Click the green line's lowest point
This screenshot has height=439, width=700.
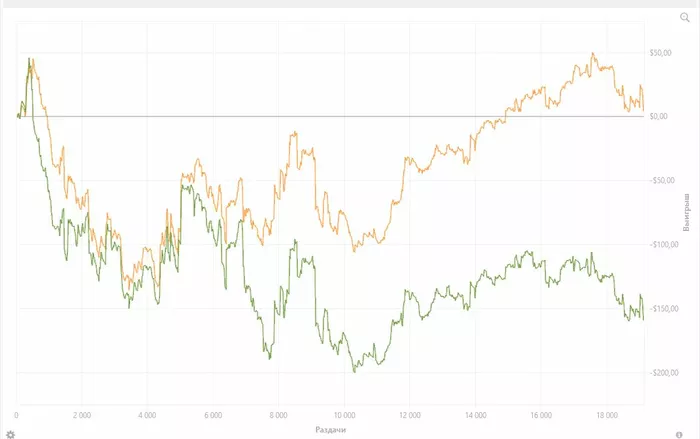(x=354, y=371)
